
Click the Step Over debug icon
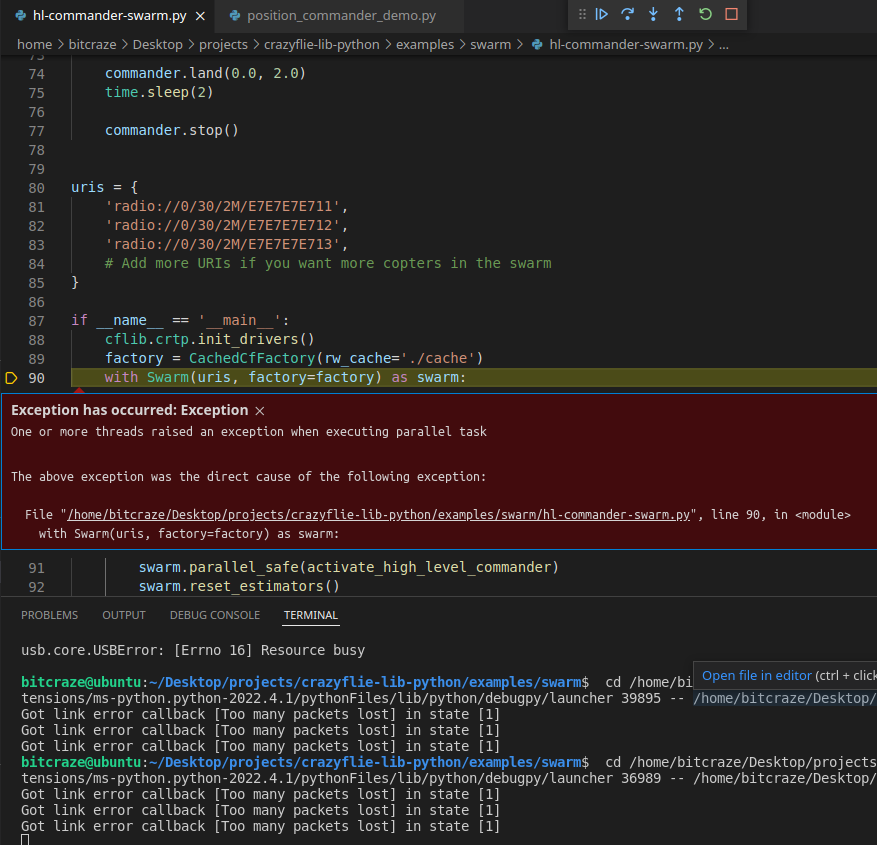pyautogui.click(x=628, y=15)
